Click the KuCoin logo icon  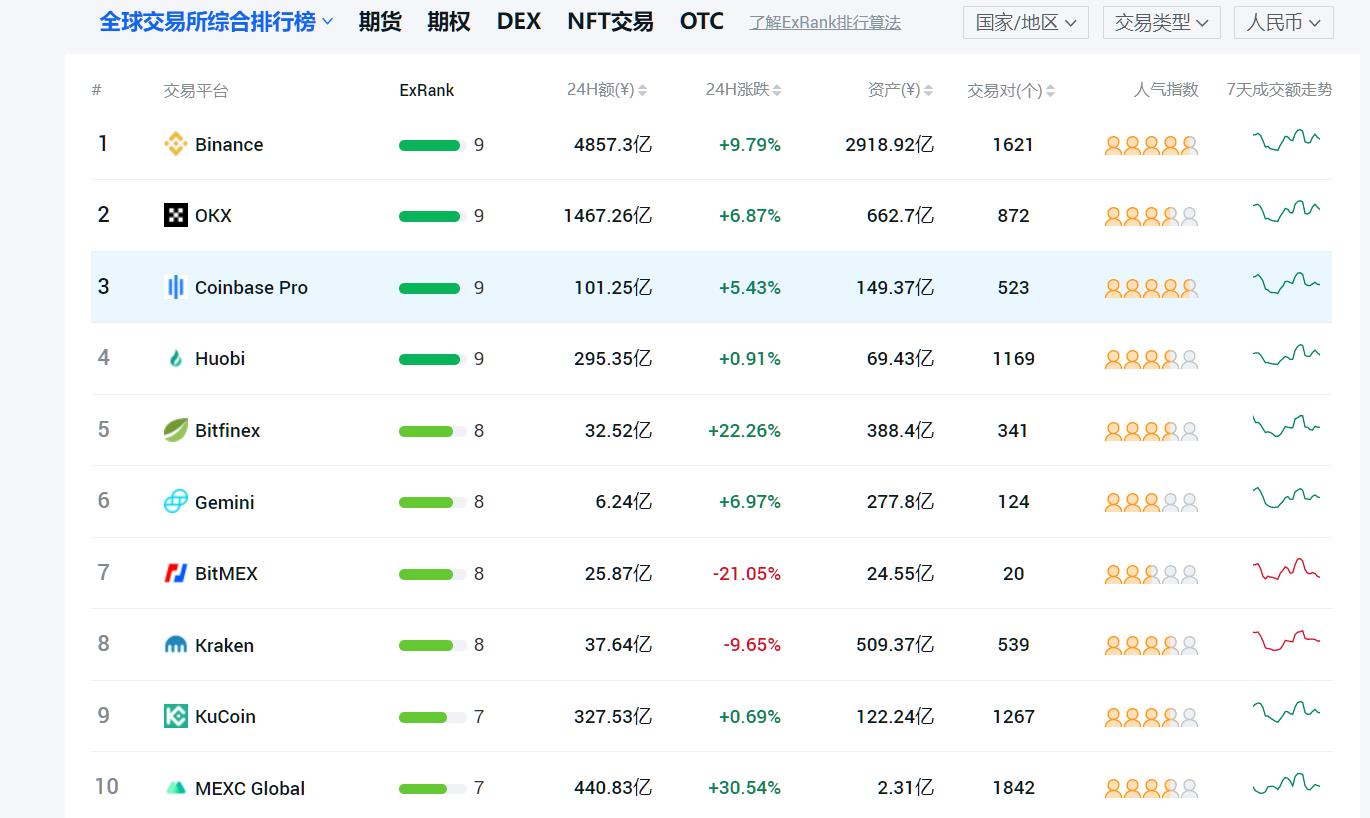[x=176, y=716]
